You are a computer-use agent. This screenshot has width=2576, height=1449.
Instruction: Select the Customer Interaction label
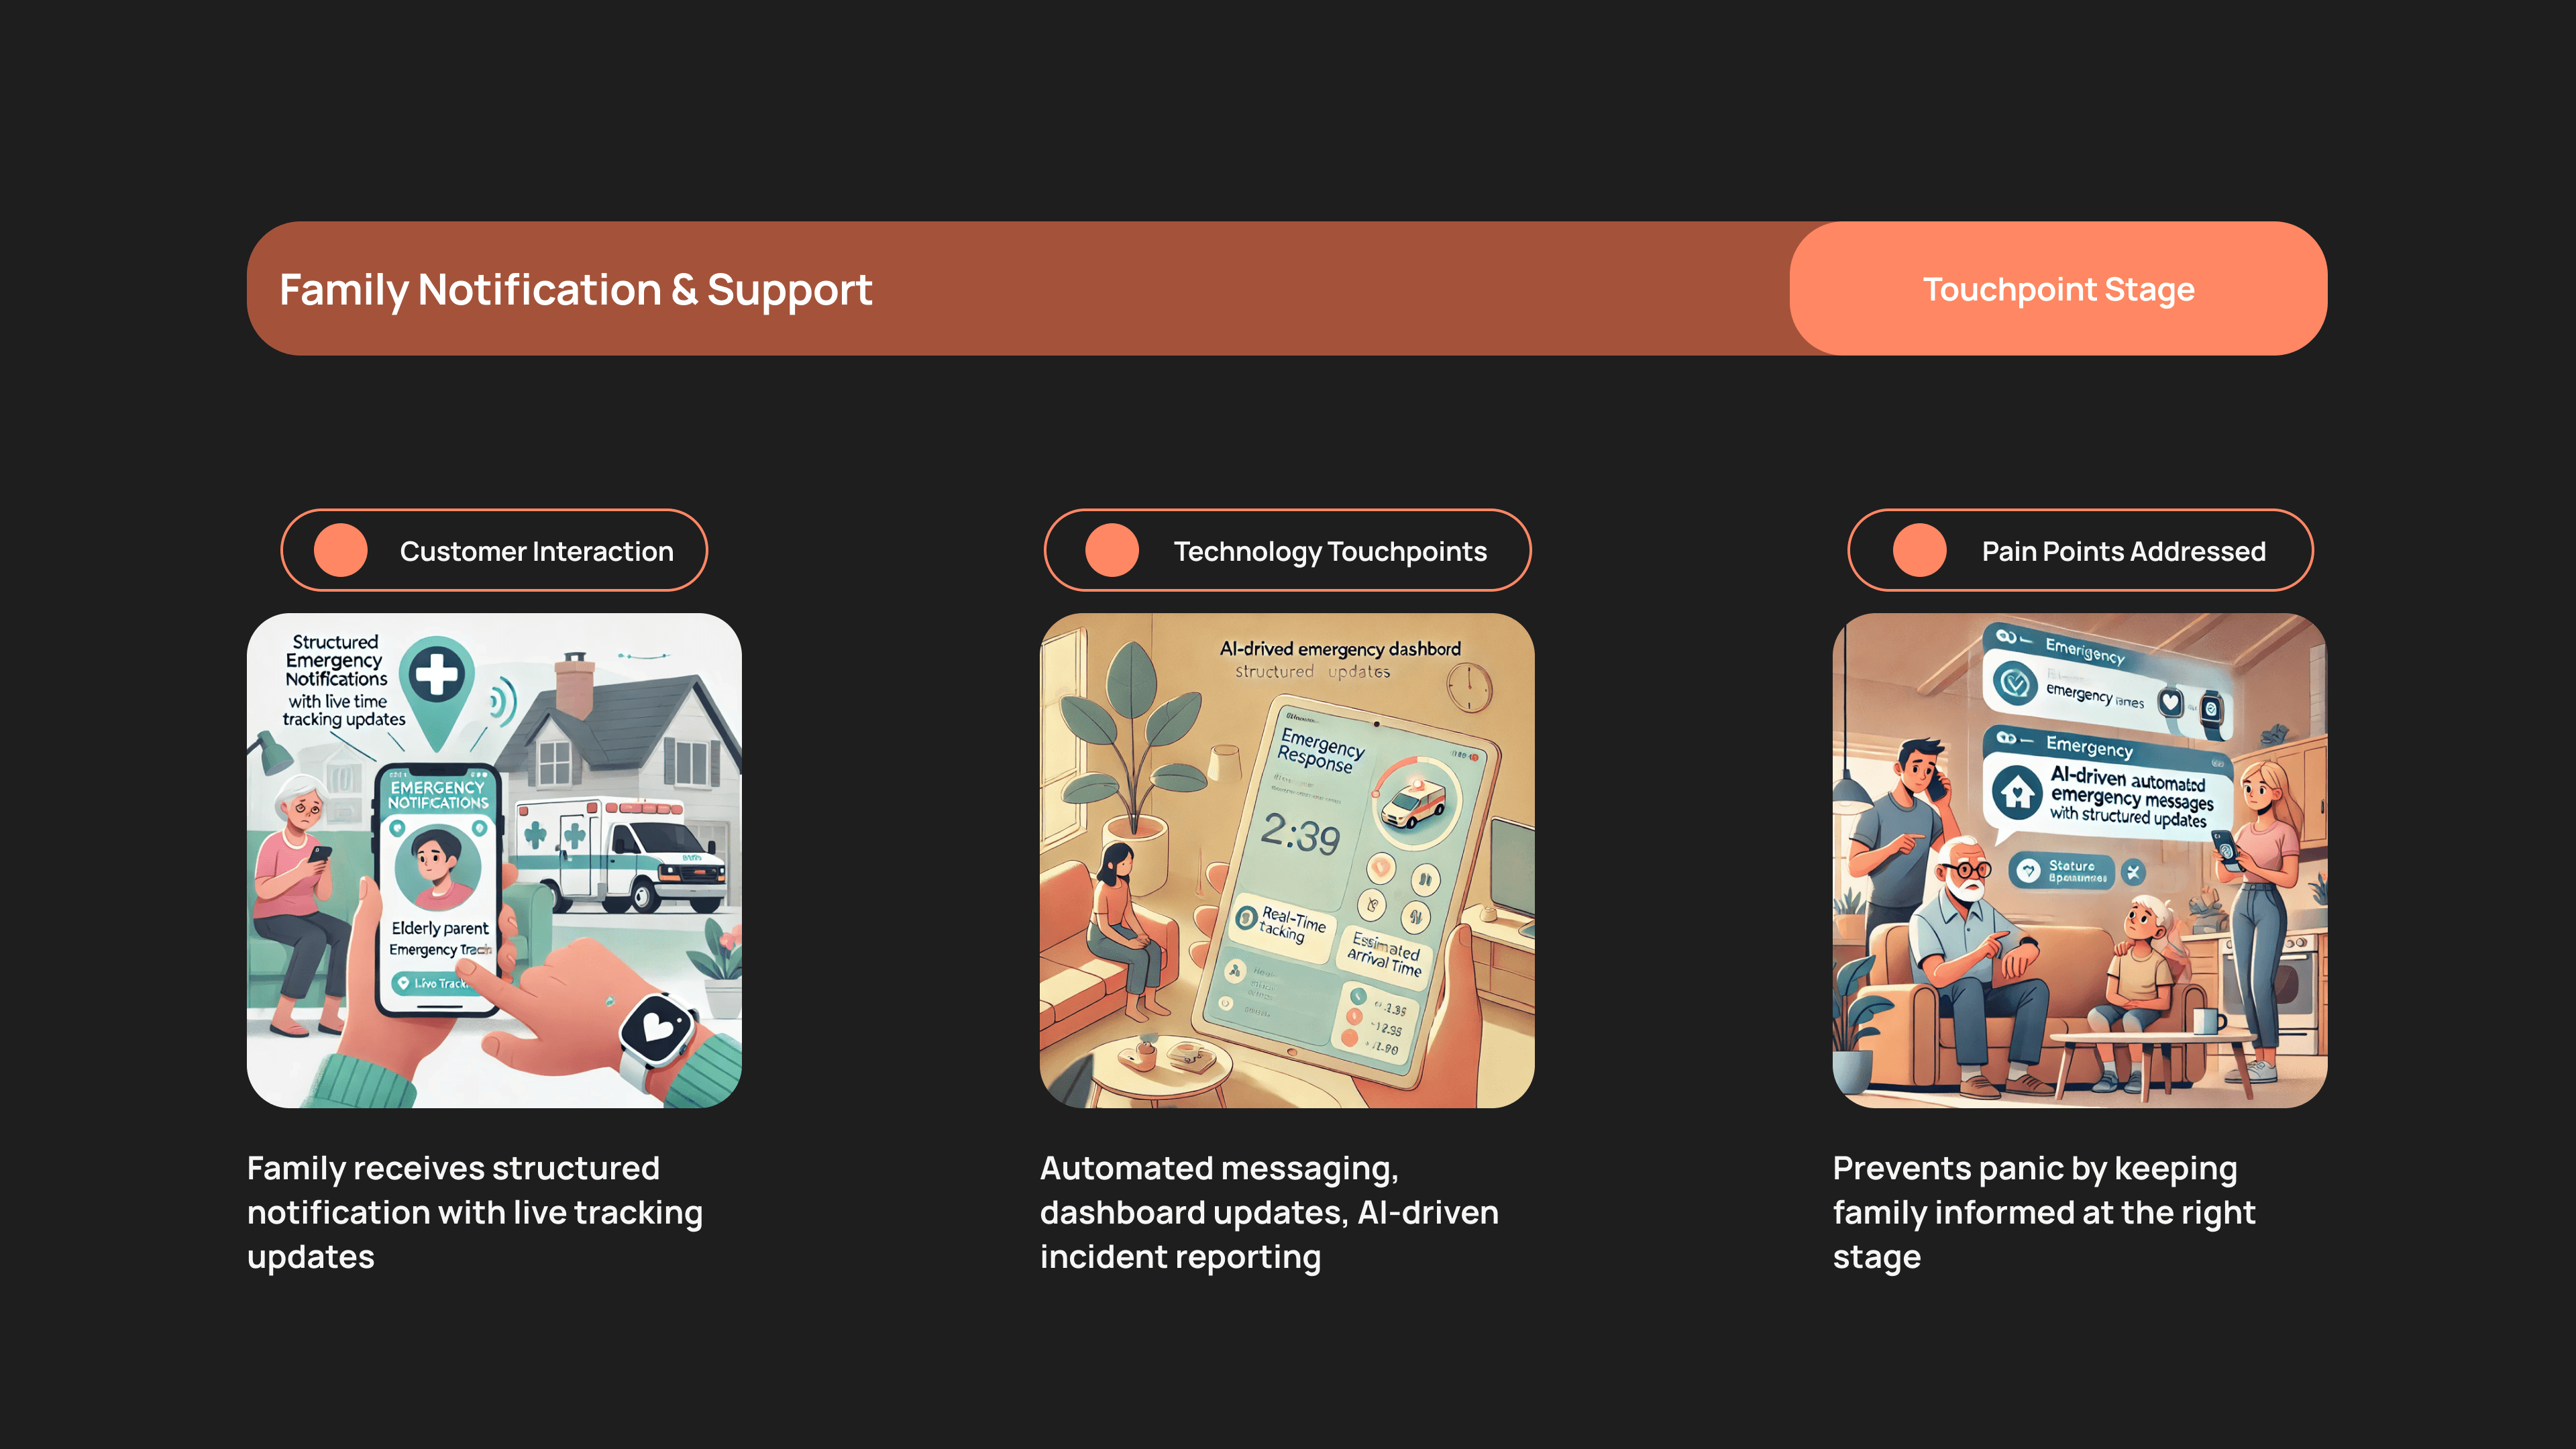pos(536,551)
